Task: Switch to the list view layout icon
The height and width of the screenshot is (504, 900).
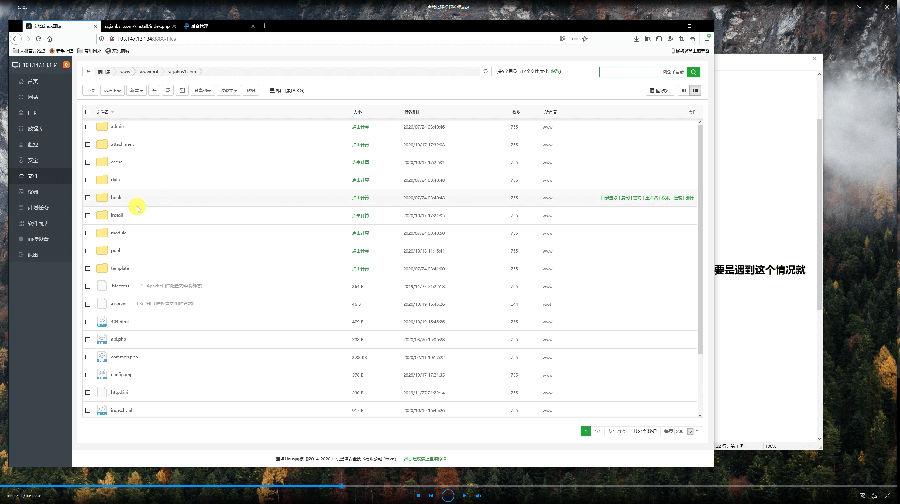Action: [x=696, y=90]
